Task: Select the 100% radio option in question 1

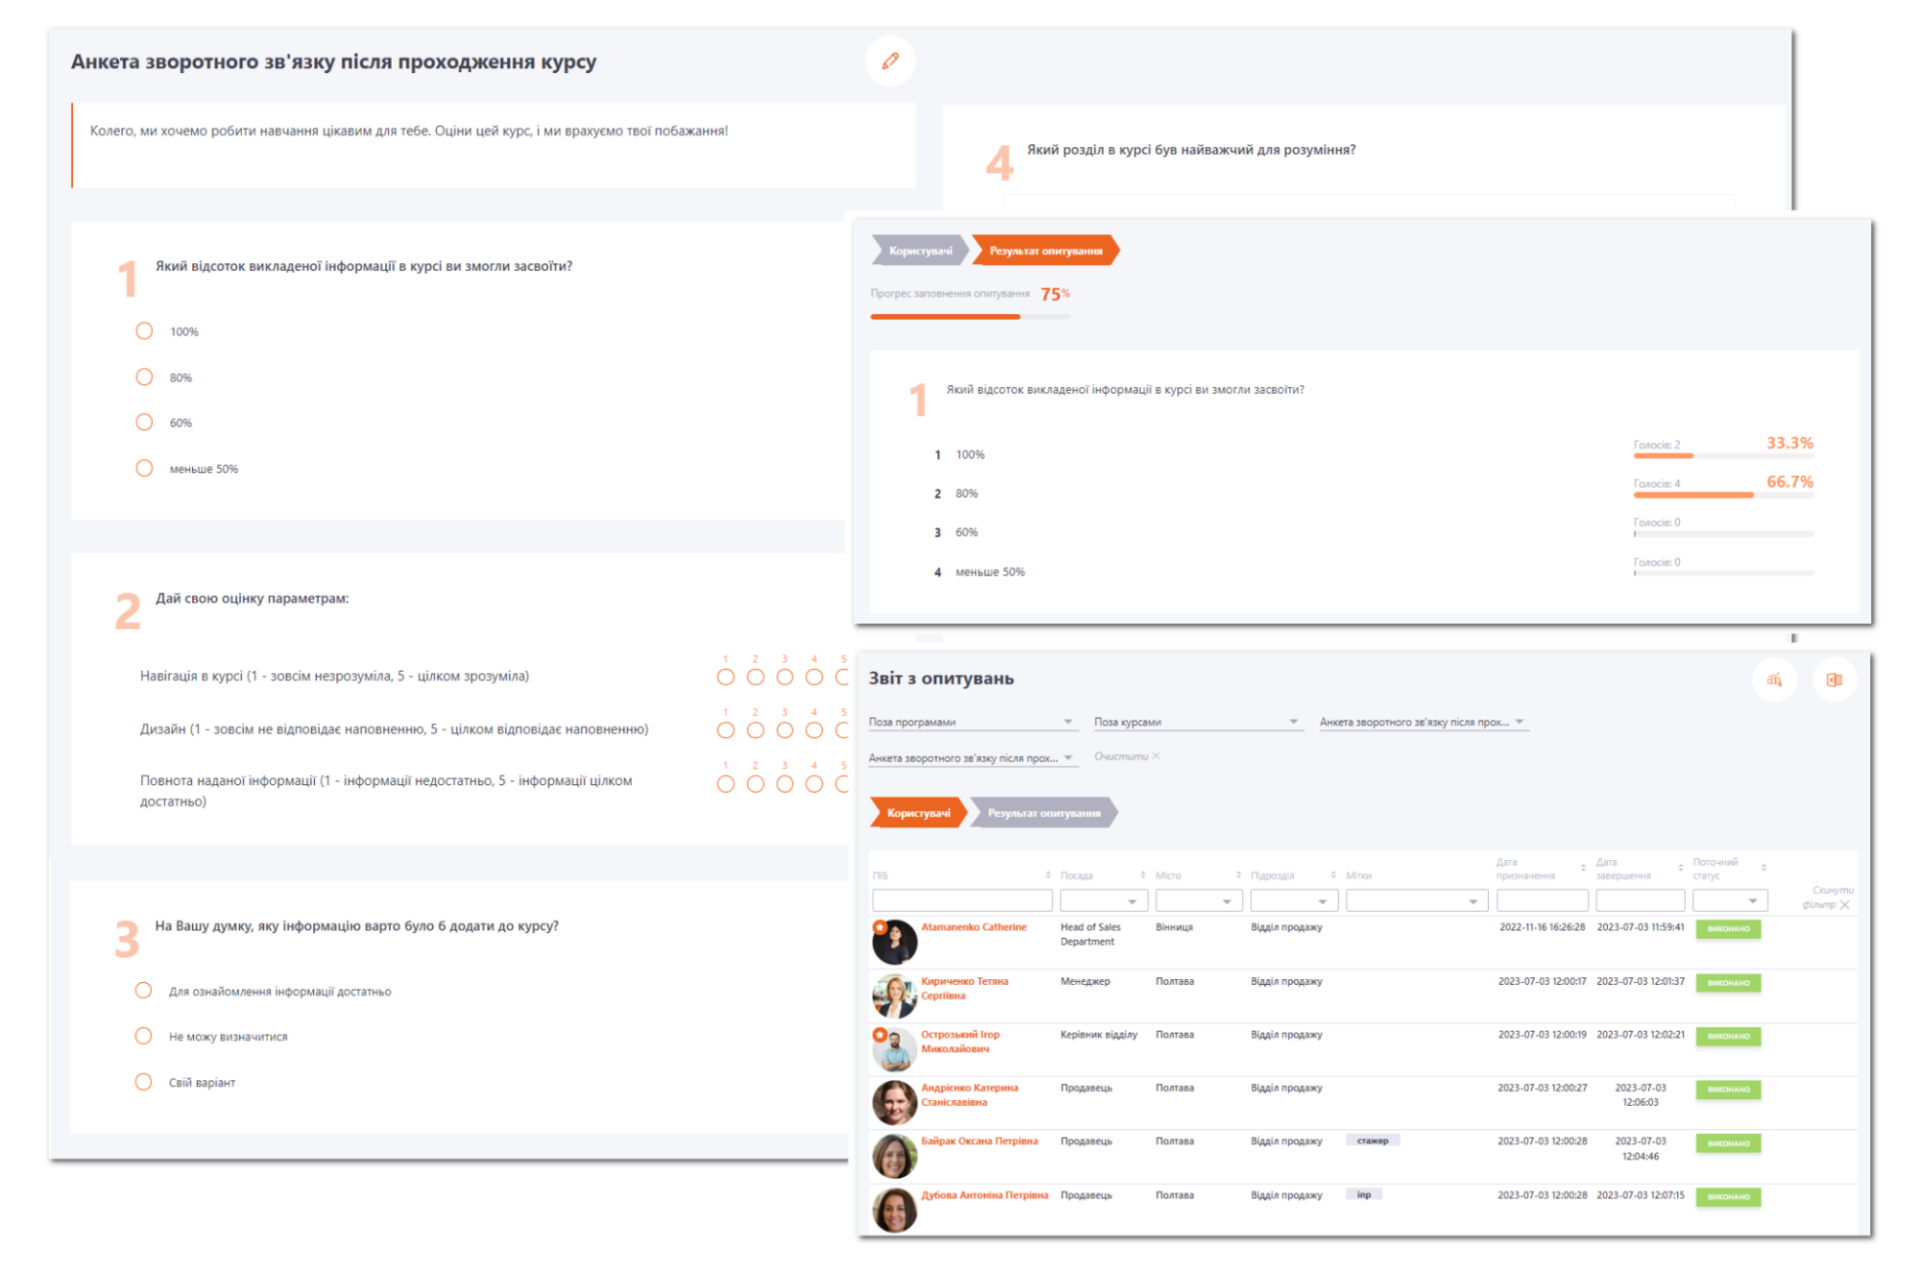Action: pyautogui.click(x=143, y=330)
